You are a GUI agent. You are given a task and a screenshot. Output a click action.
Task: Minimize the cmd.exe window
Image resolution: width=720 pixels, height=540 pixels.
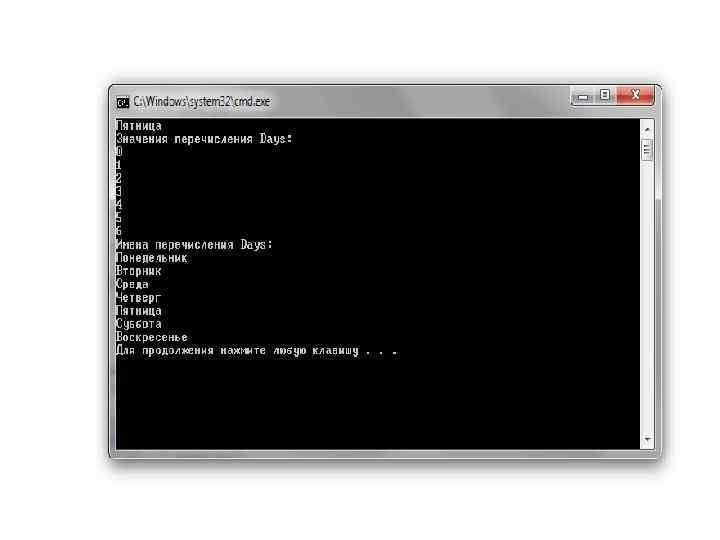(x=583, y=96)
